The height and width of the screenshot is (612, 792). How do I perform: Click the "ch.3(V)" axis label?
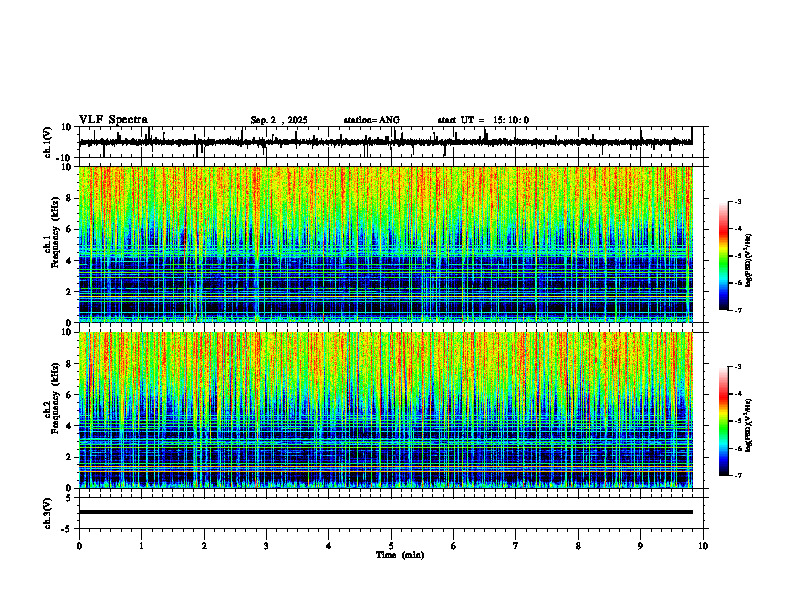pos(48,513)
